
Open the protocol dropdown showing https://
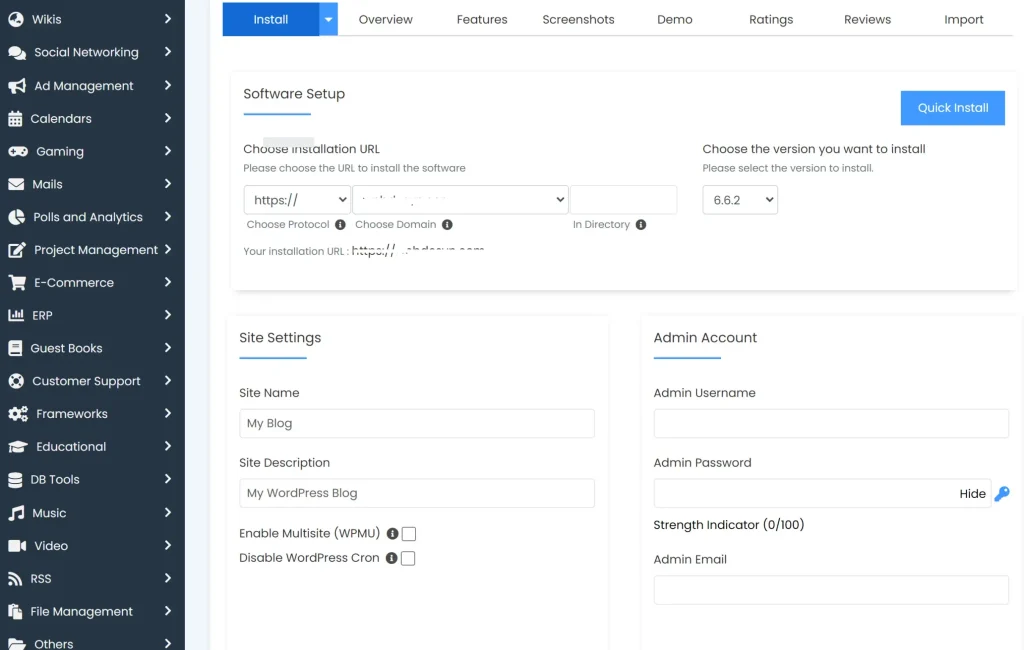pos(296,199)
